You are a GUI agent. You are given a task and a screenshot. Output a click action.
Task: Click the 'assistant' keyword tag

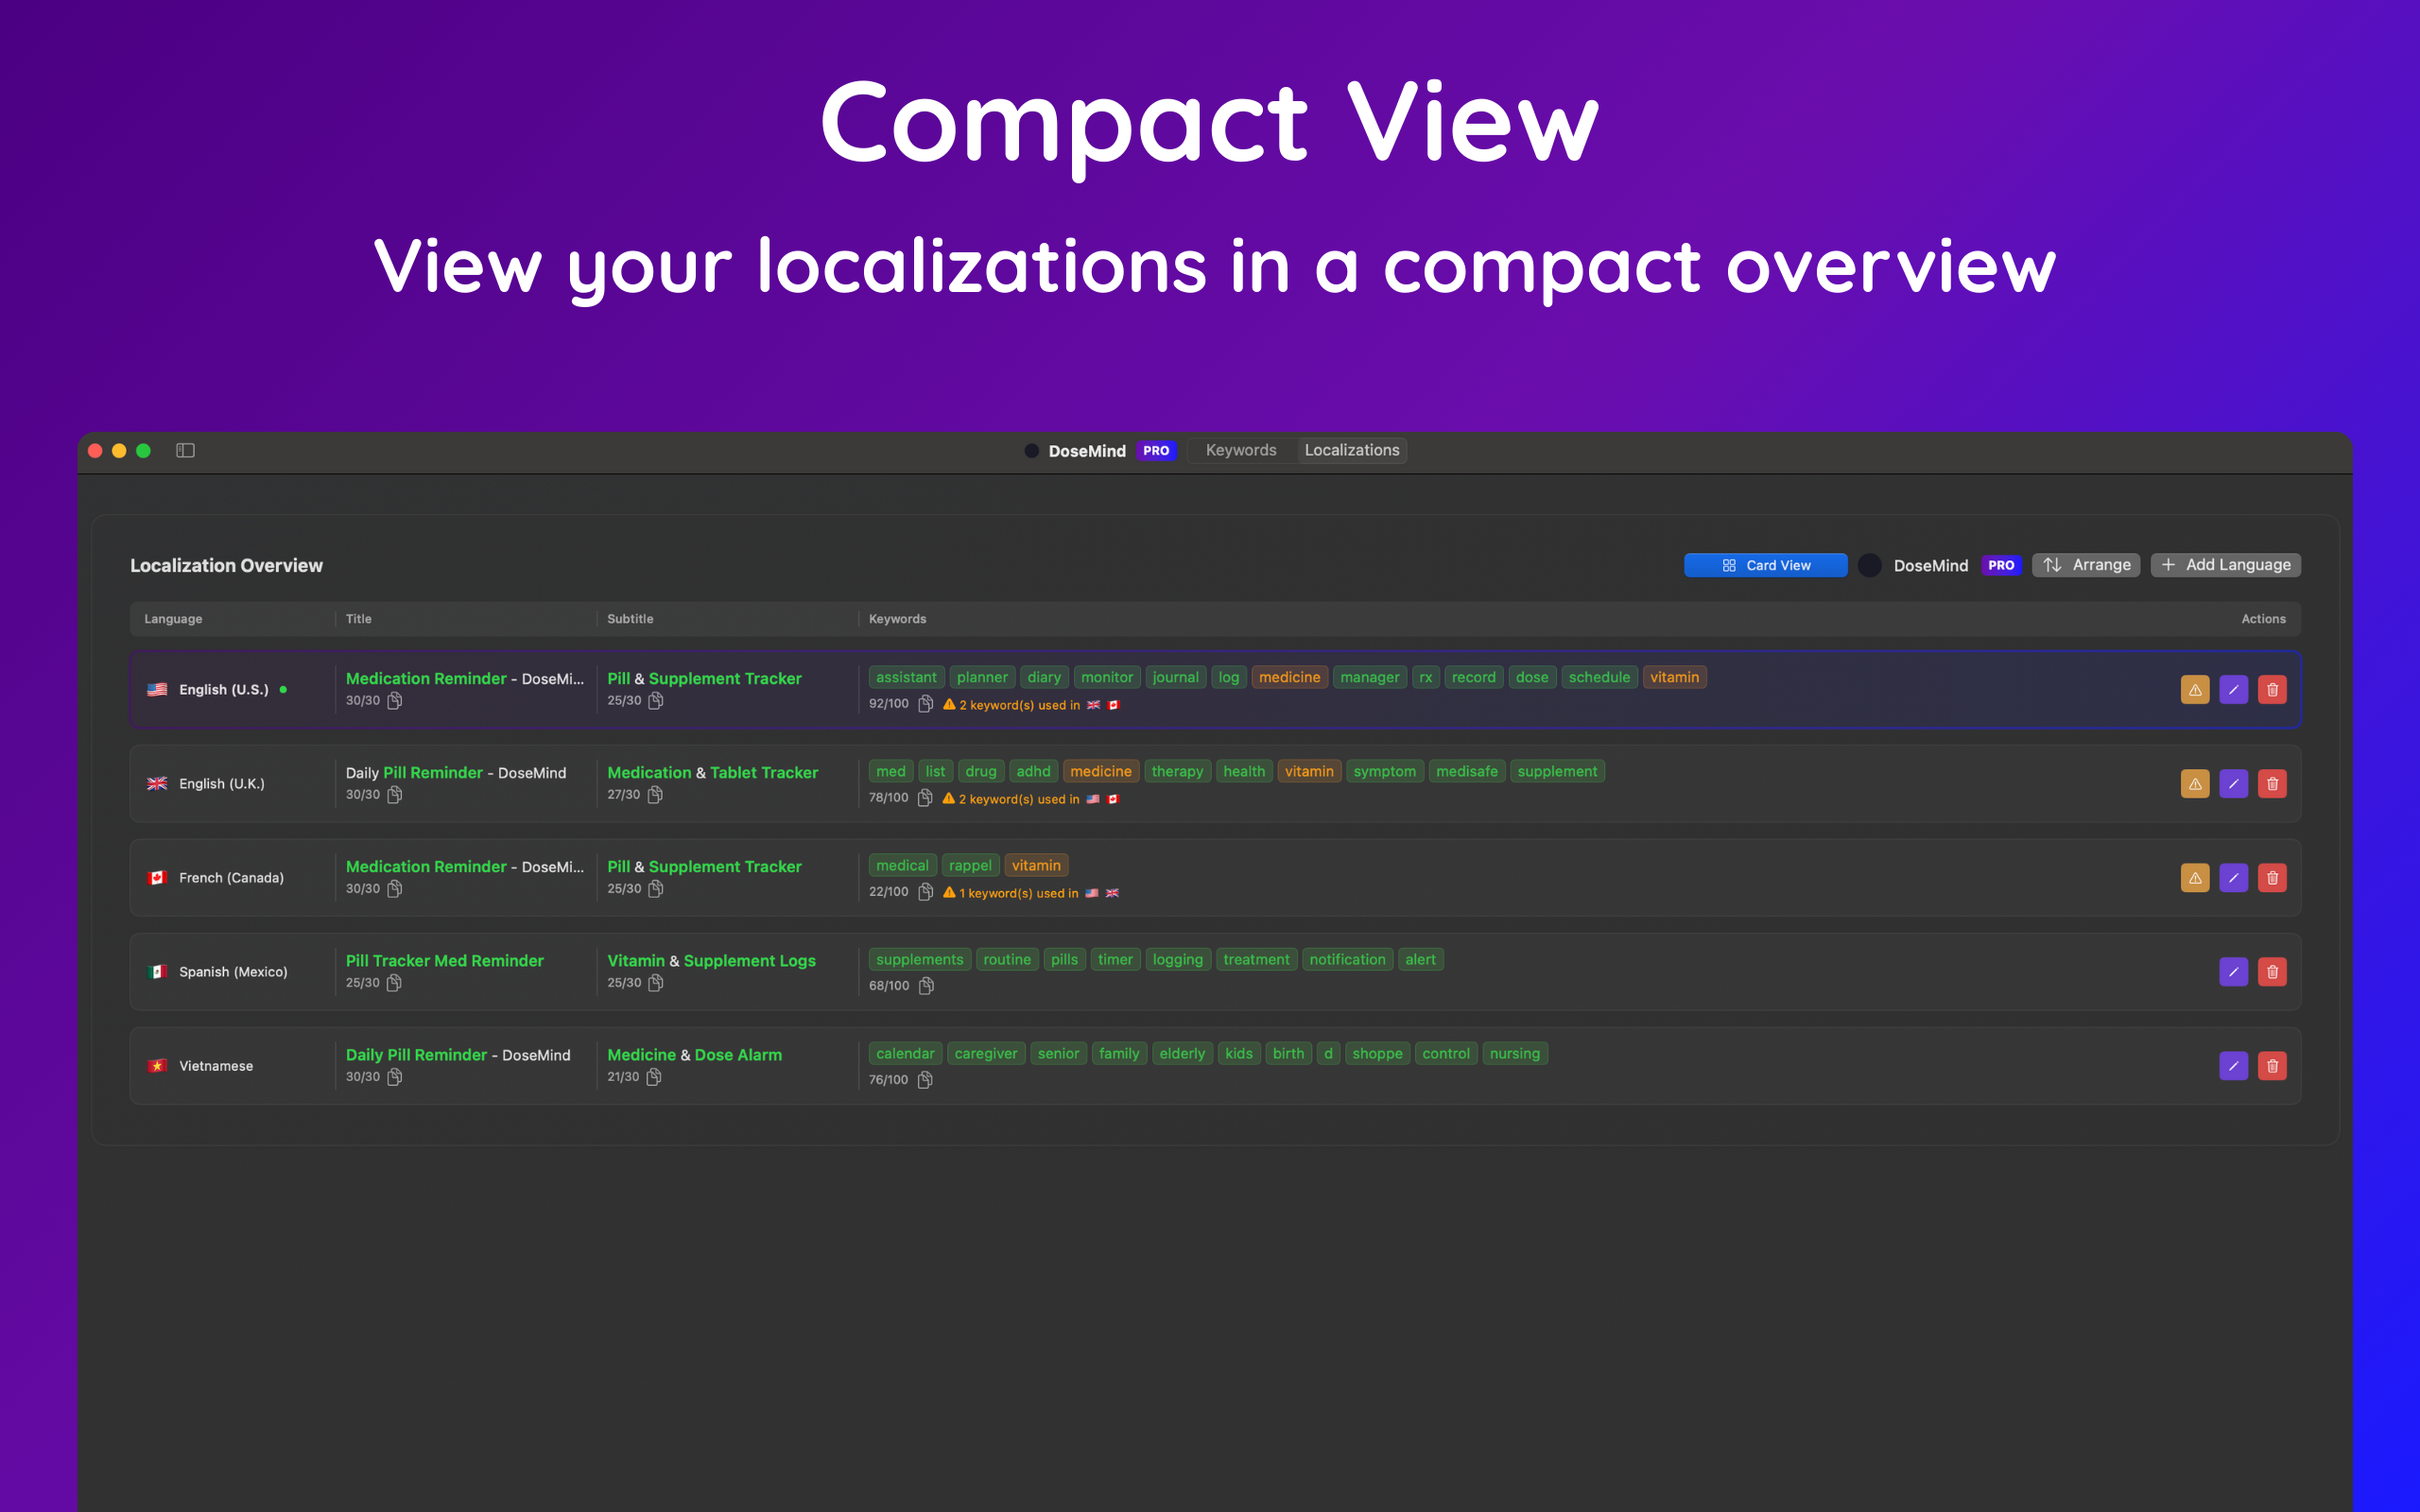click(x=906, y=677)
